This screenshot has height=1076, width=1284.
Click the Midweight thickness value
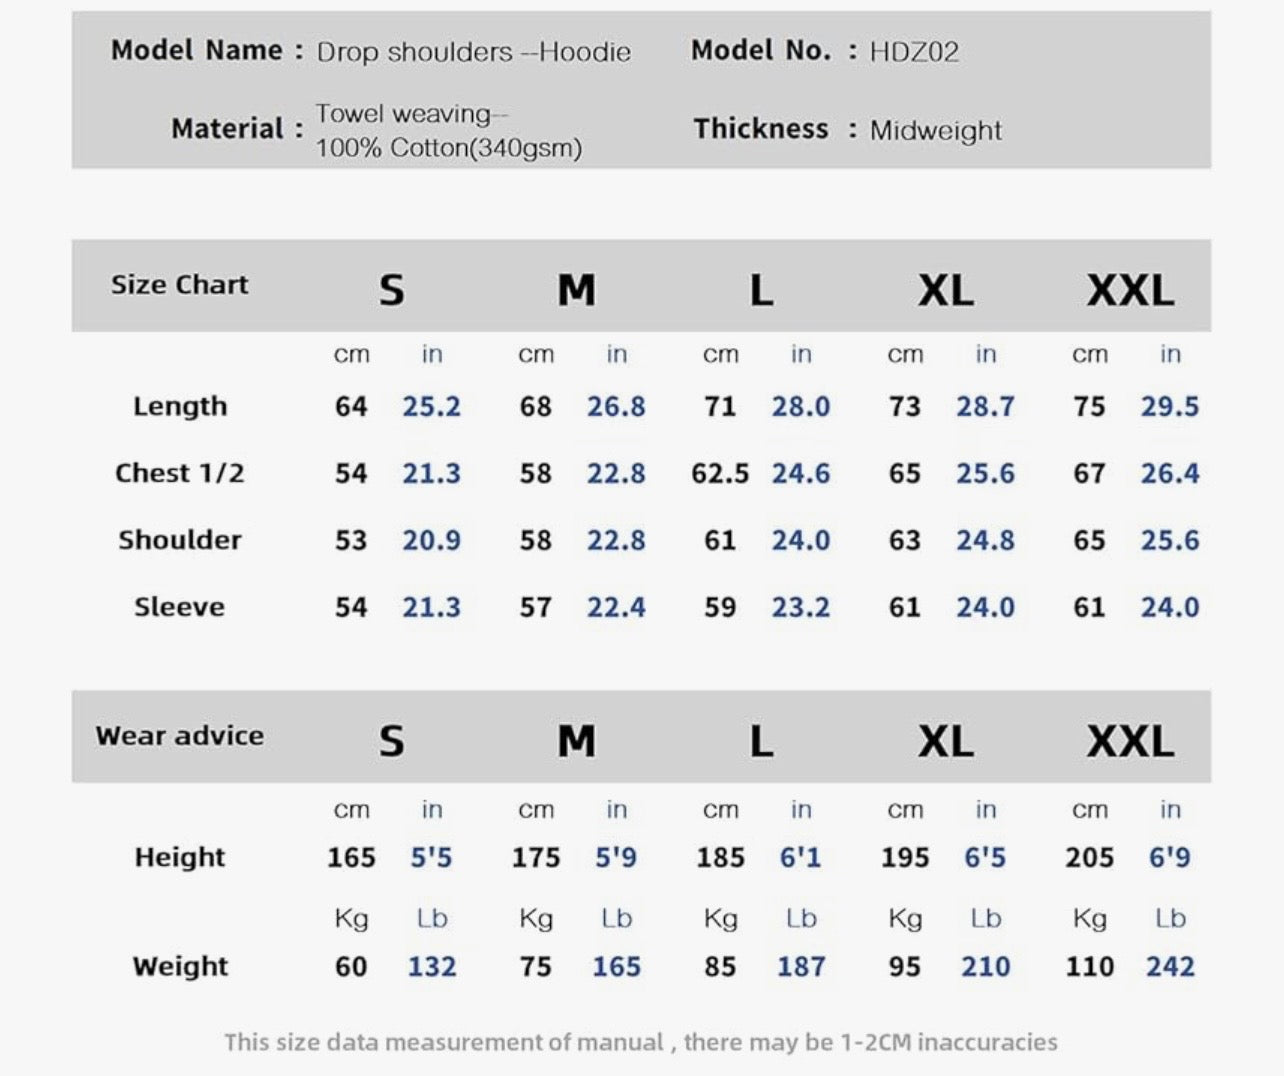[x=935, y=130]
